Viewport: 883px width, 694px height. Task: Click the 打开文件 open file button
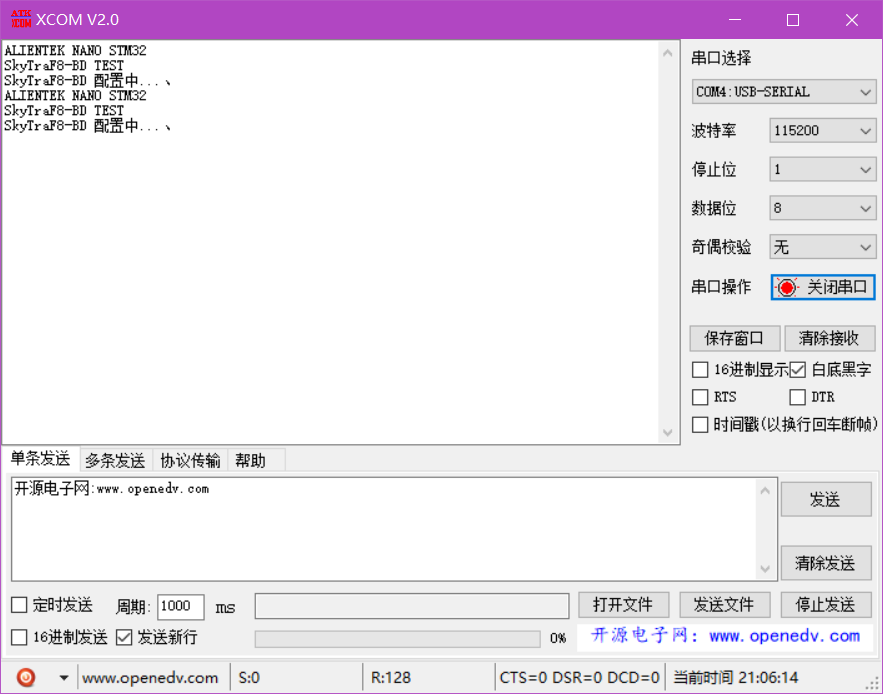tap(623, 604)
